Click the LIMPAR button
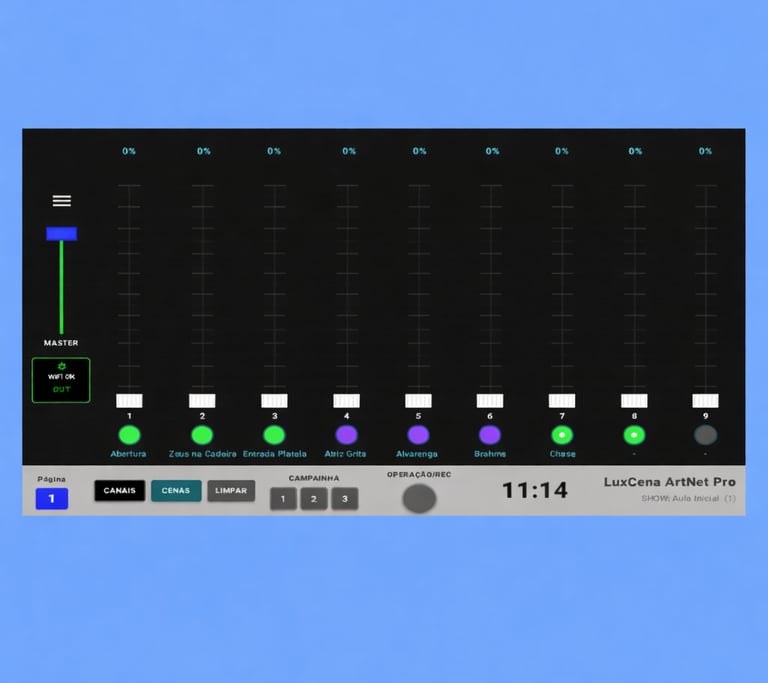Screen dimensions: 768x683 231,490
